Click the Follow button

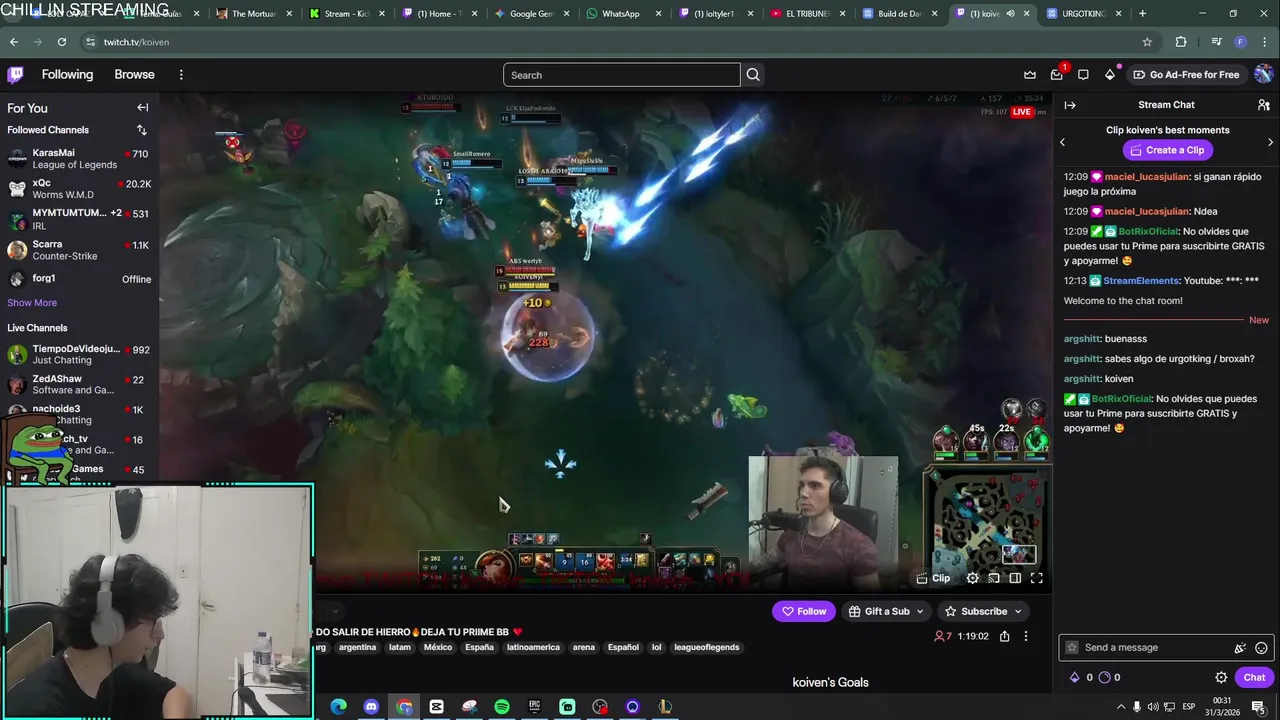804,611
